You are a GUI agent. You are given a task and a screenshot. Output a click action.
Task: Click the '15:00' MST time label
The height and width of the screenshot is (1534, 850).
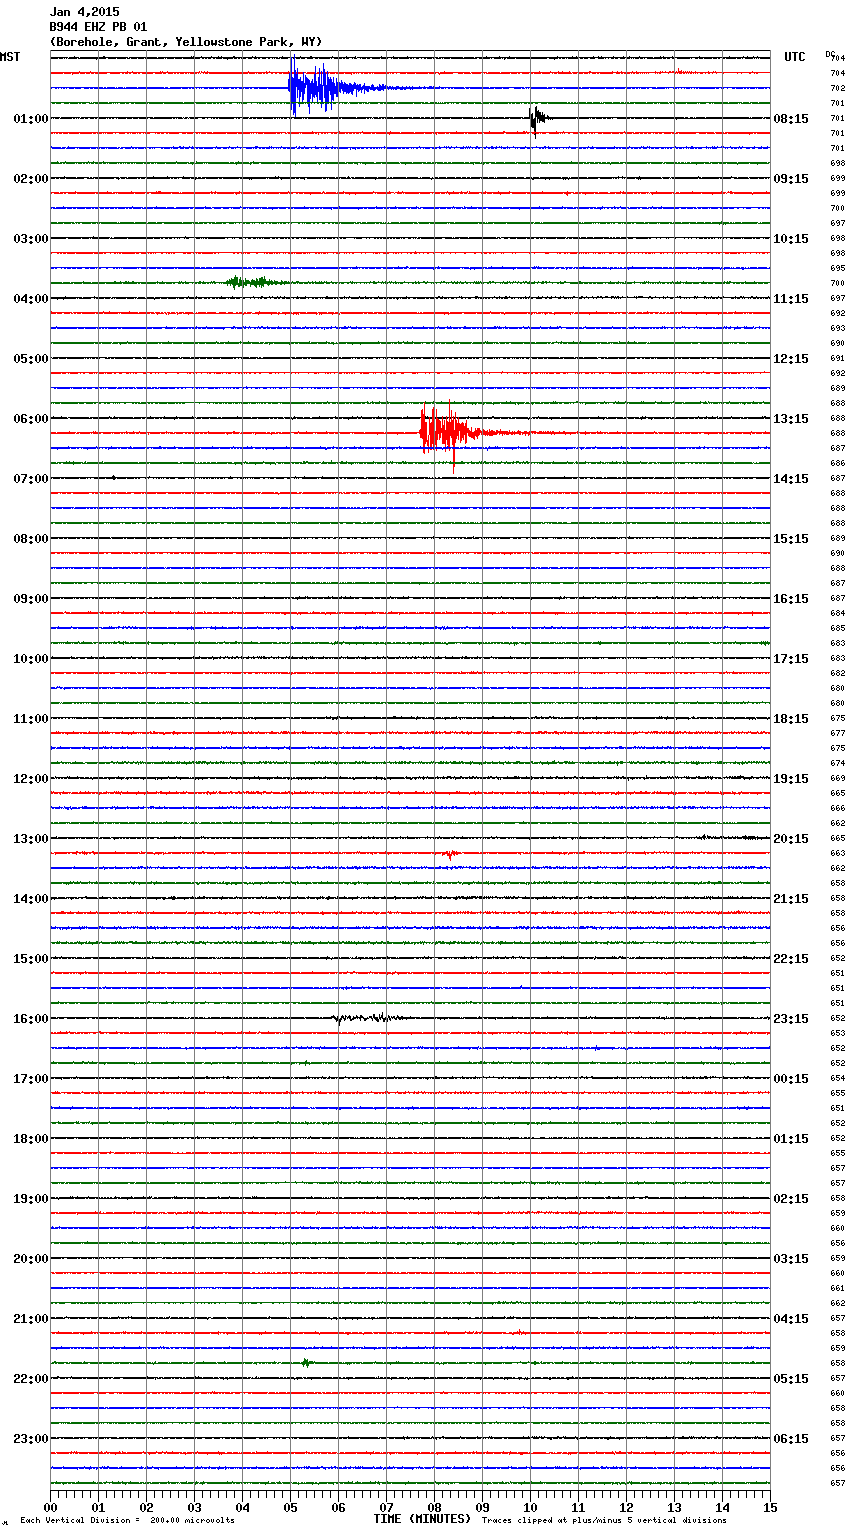(31, 959)
